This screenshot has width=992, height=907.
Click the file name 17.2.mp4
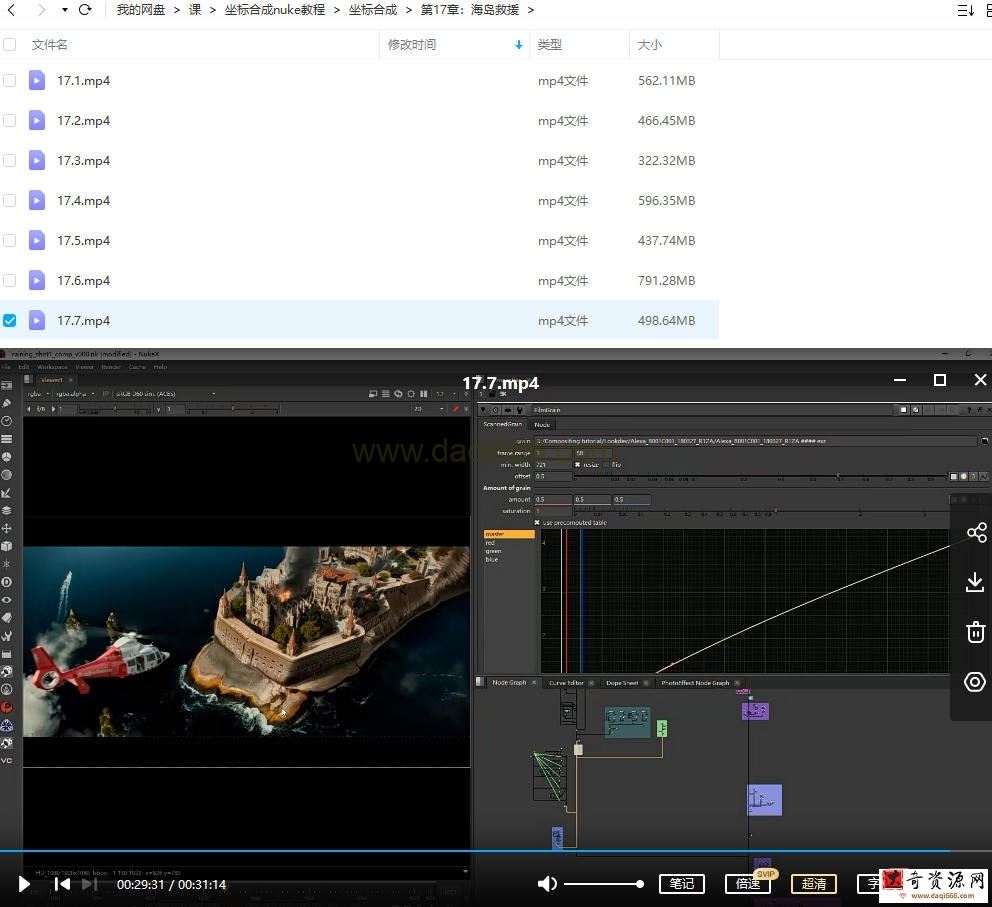[84, 120]
